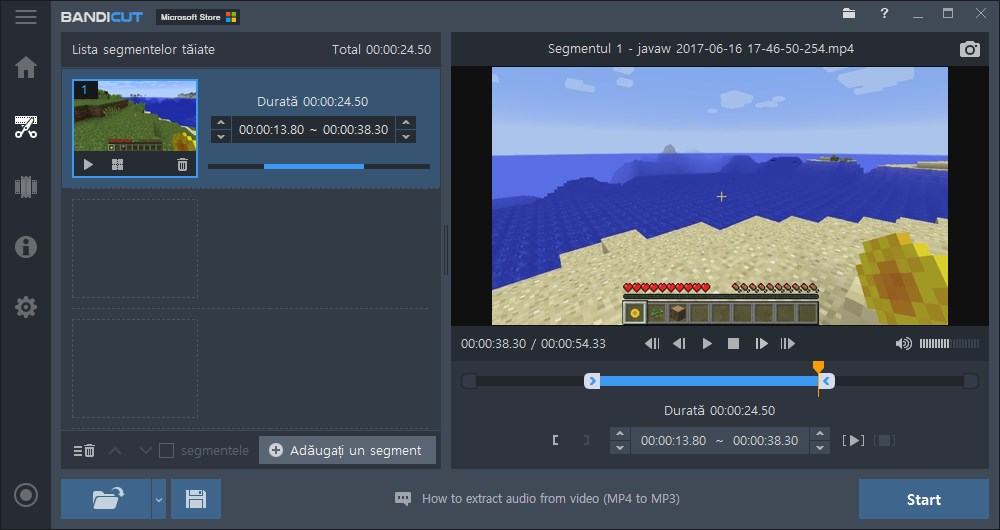
Task: Click the Start button
Action: point(923,499)
